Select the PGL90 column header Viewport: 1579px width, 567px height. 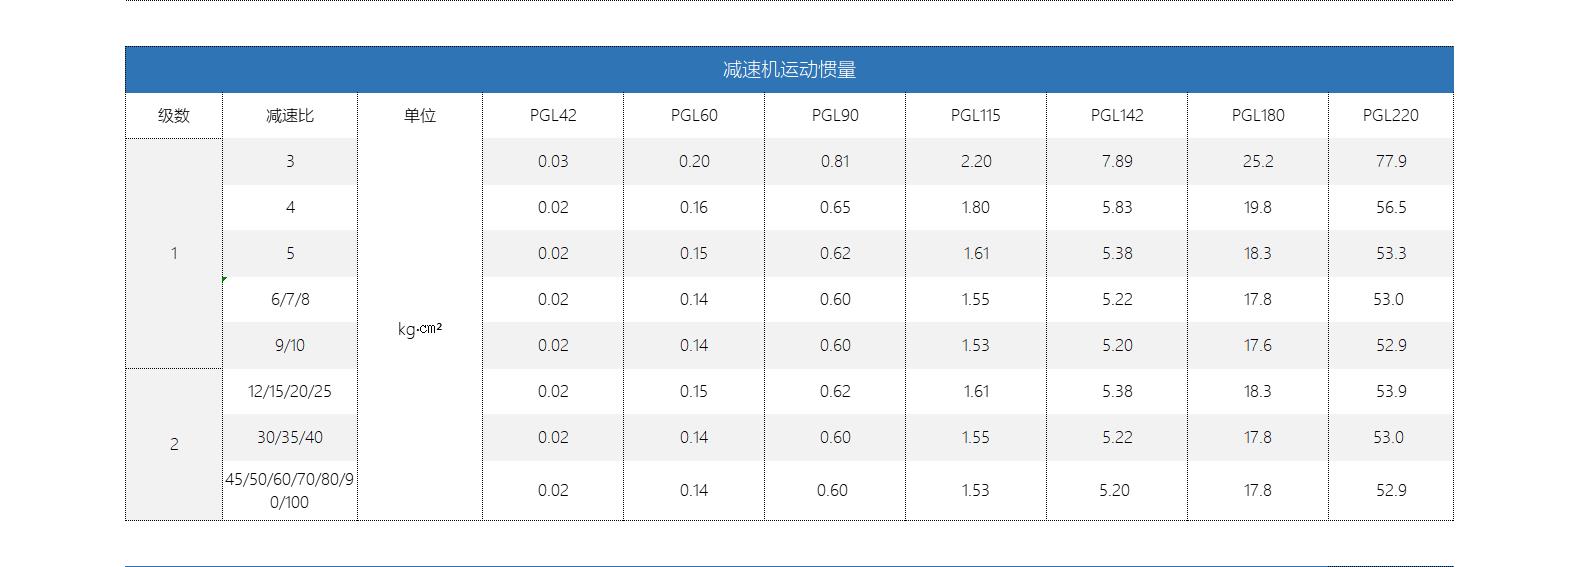(835, 115)
